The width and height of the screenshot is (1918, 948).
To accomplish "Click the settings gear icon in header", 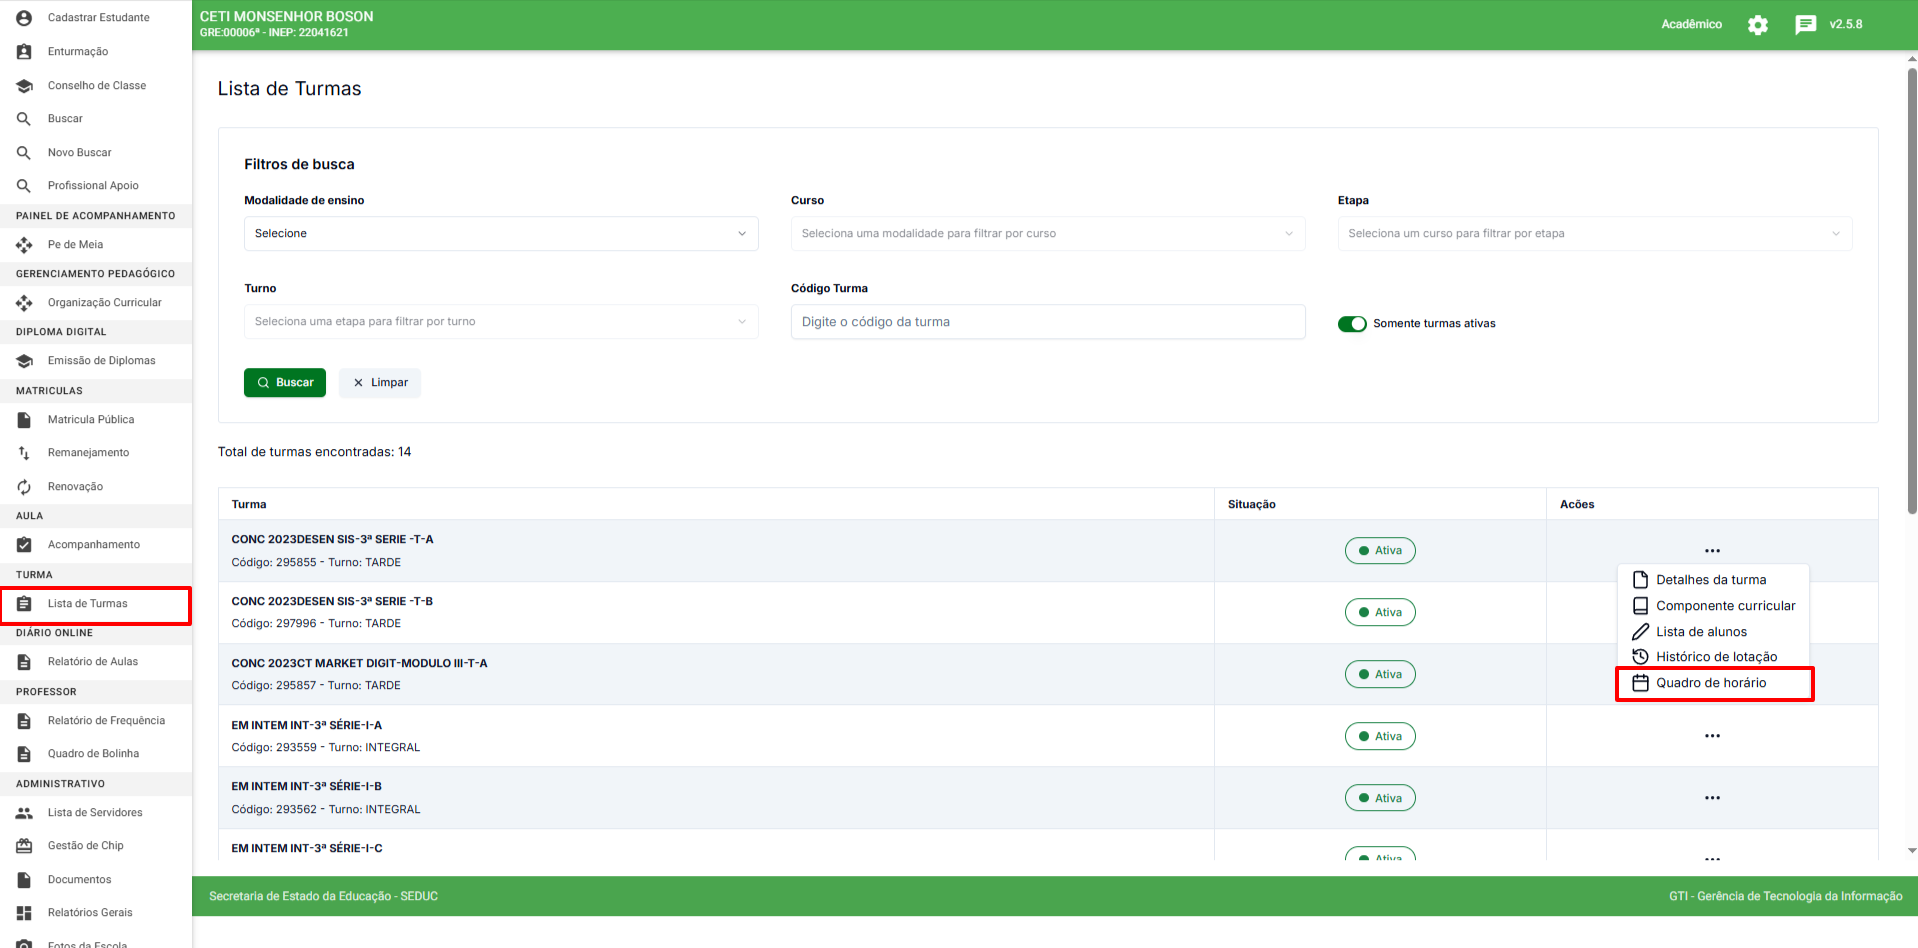I will point(1757,25).
